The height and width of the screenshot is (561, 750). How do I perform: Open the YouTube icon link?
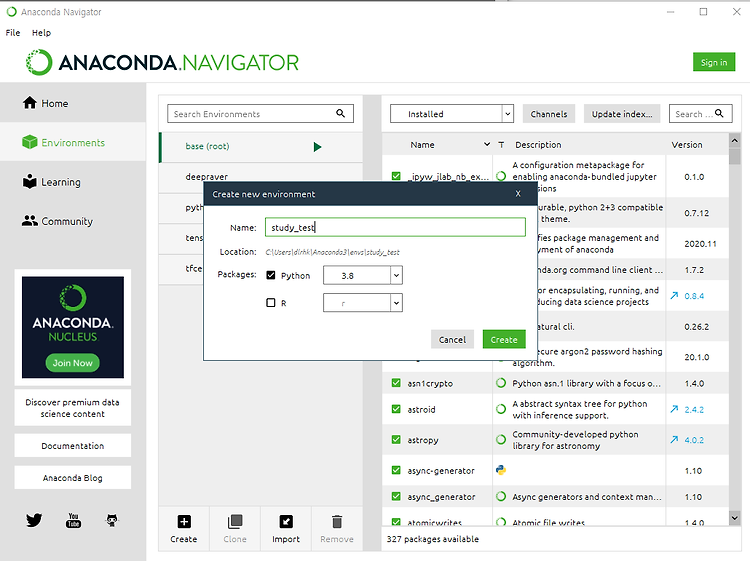click(73, 520)
